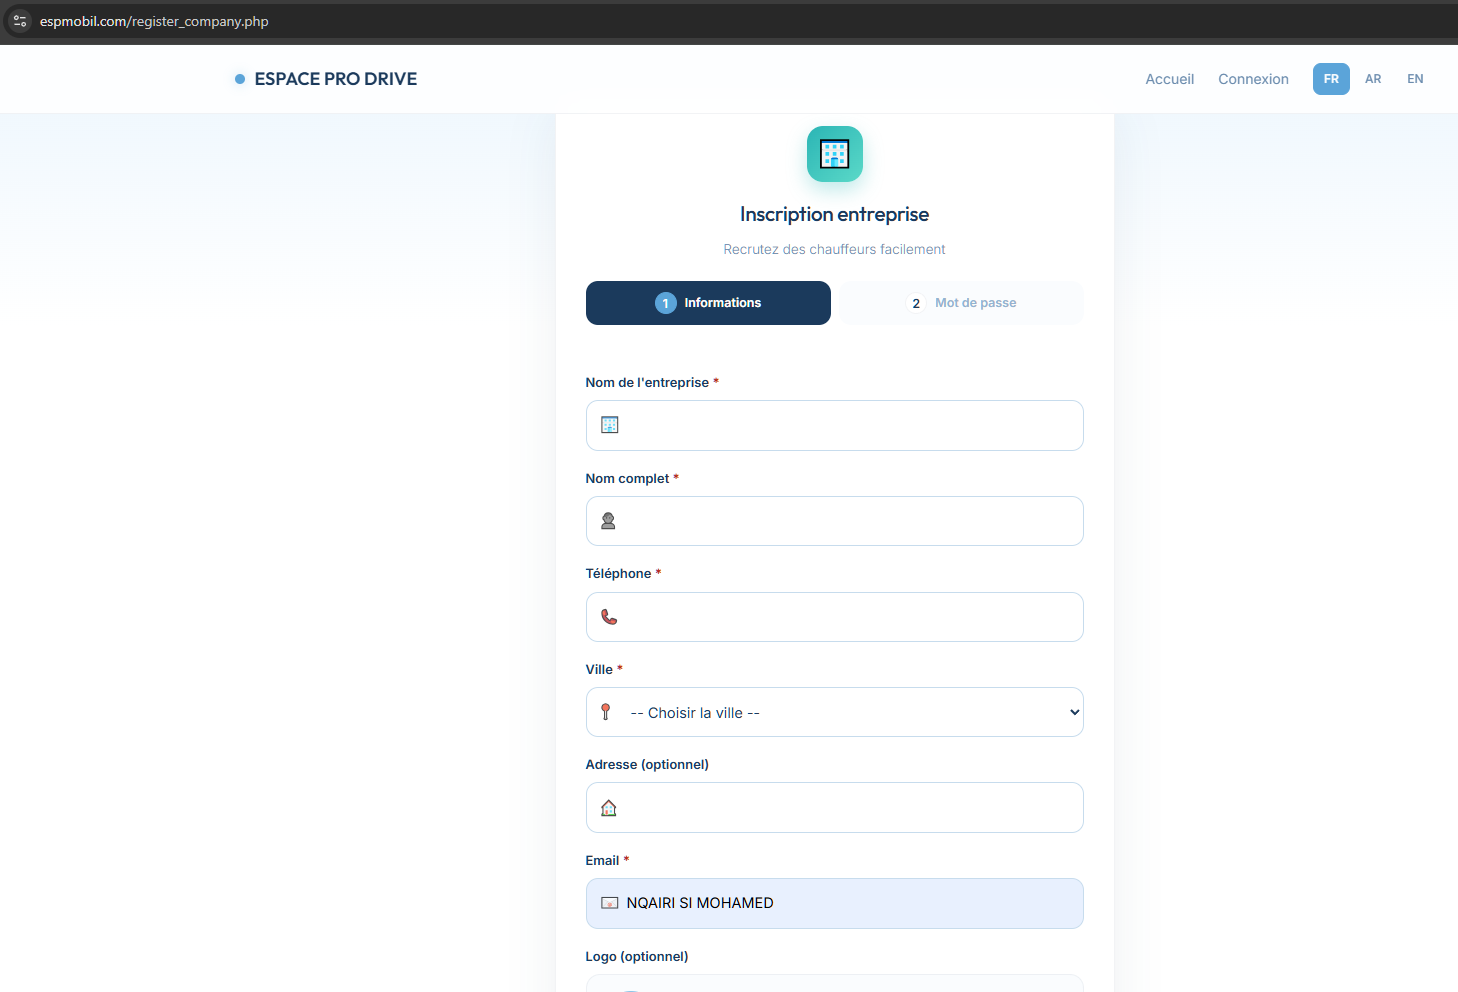Click the Ville dropdown chevron arrow

1074,713
